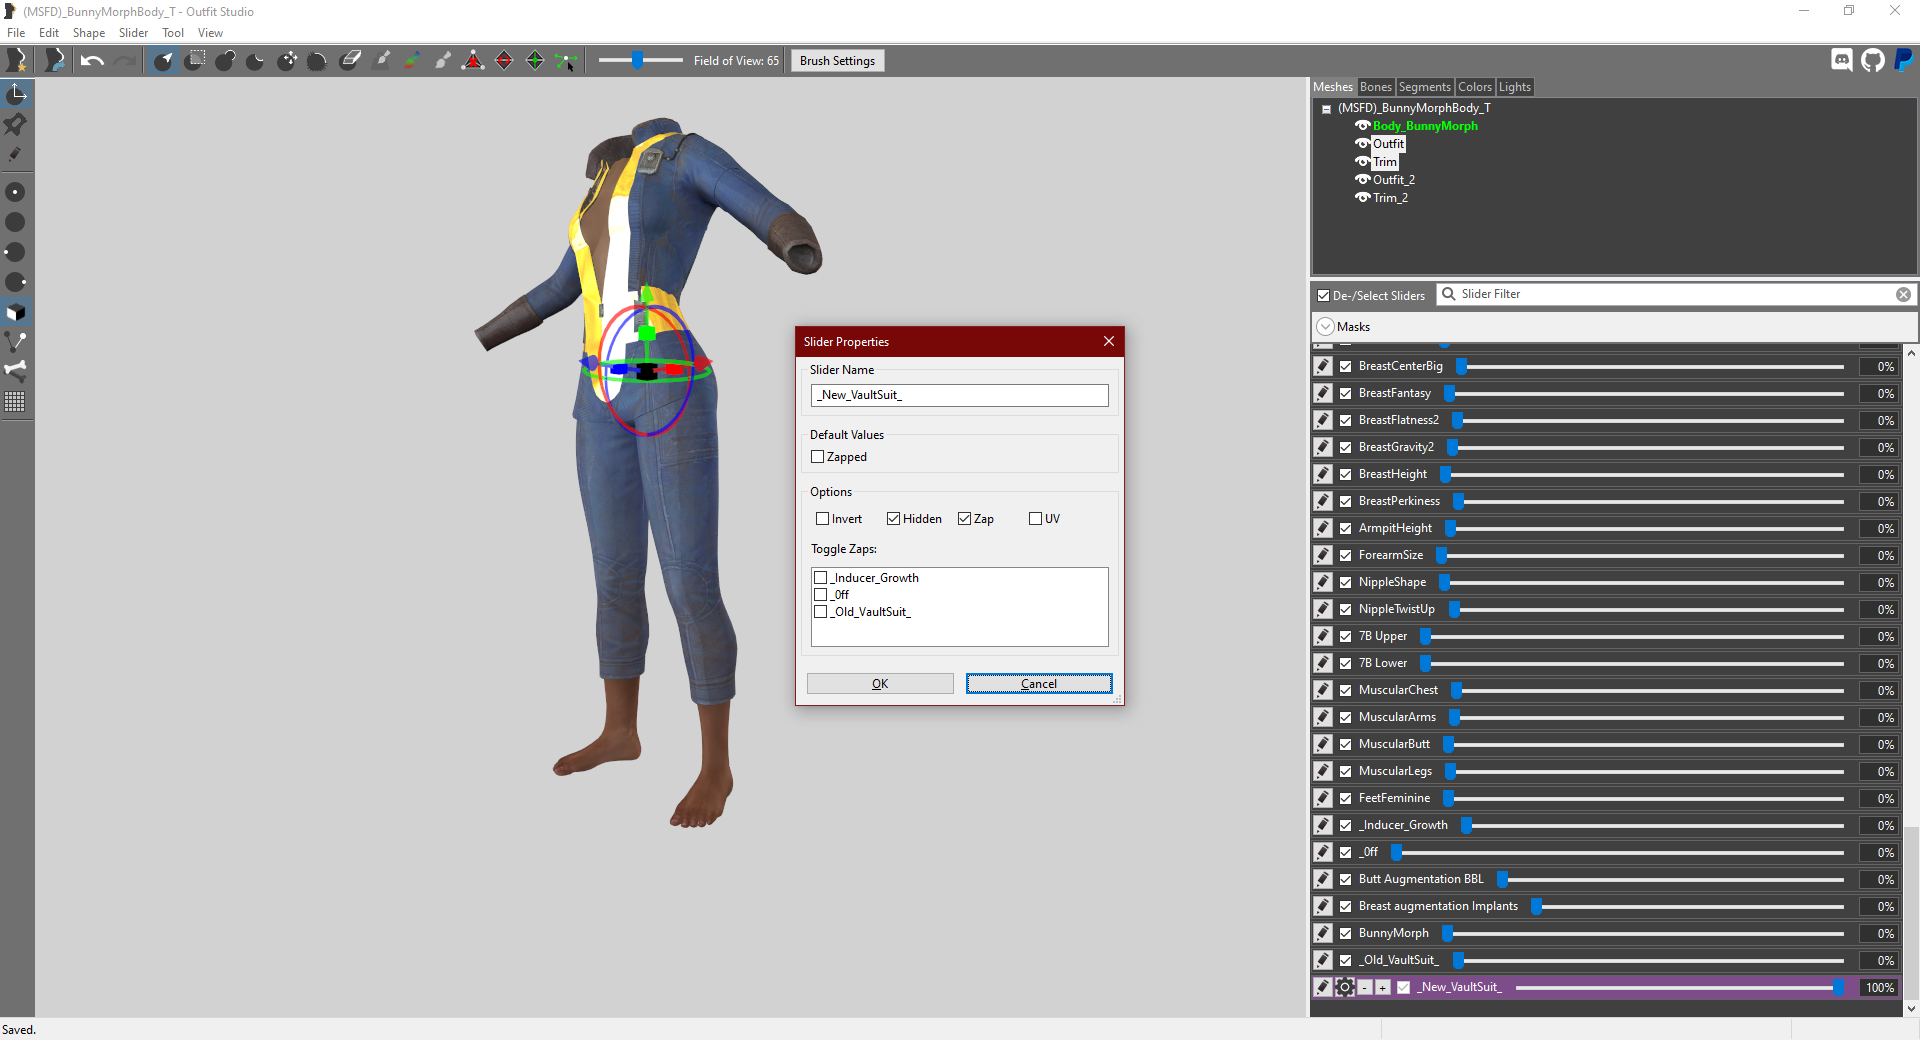Select the Move brush tool

point(287,61)
